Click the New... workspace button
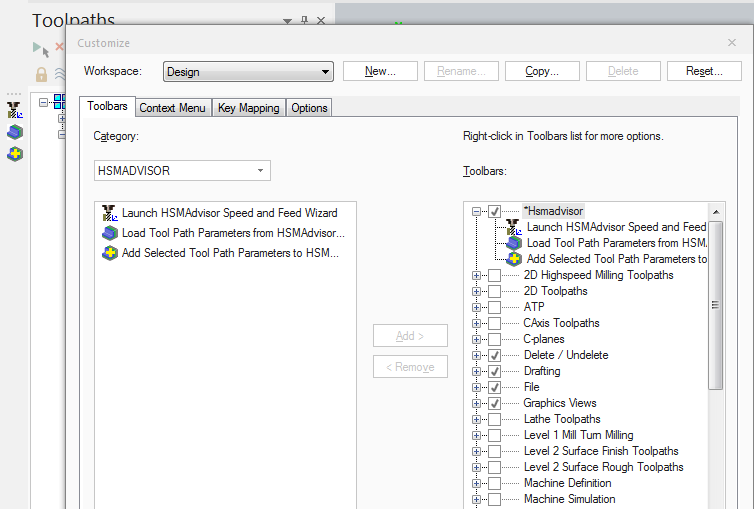This screenshot has width=754, height=509. (380, 71)
